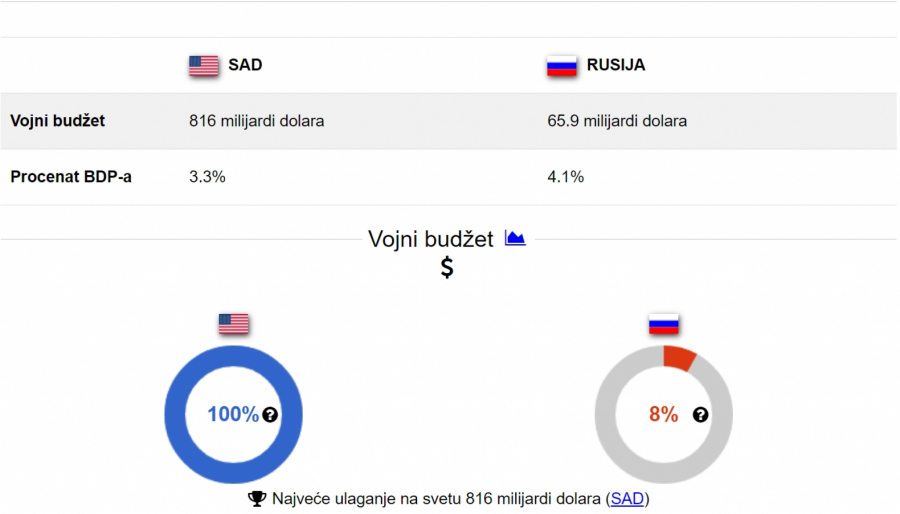Click the USA flag above the blue donut
The height and width of the screenshot is (514, 900).
[x=234, y=324]
